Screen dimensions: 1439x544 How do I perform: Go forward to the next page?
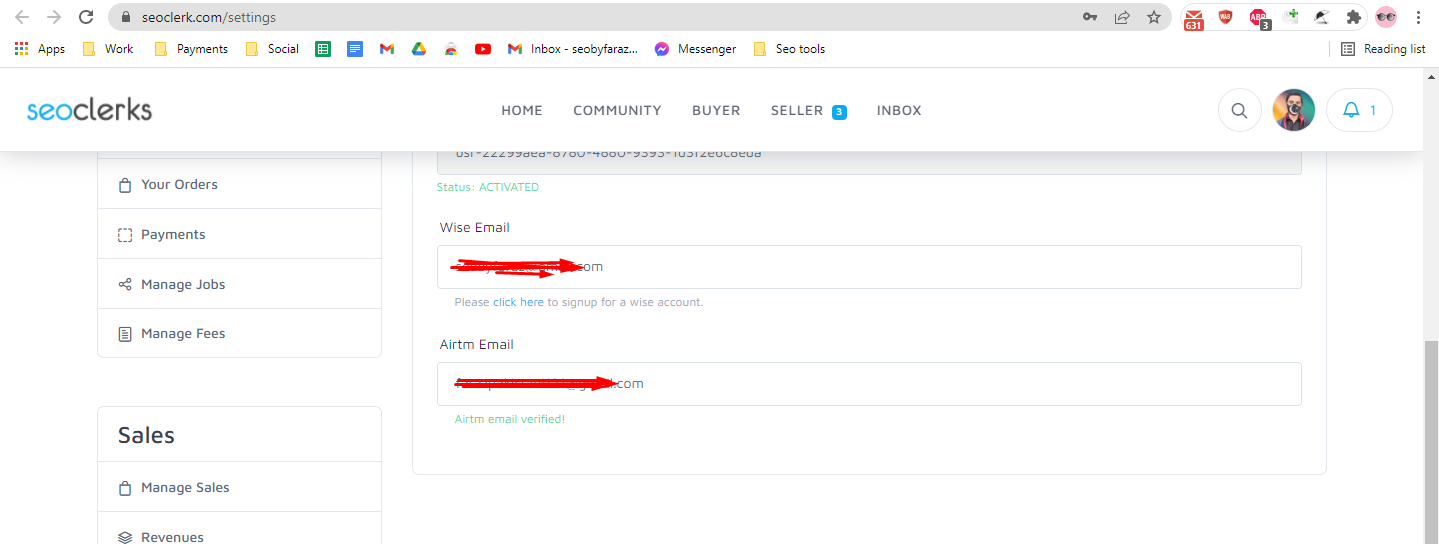54,17
